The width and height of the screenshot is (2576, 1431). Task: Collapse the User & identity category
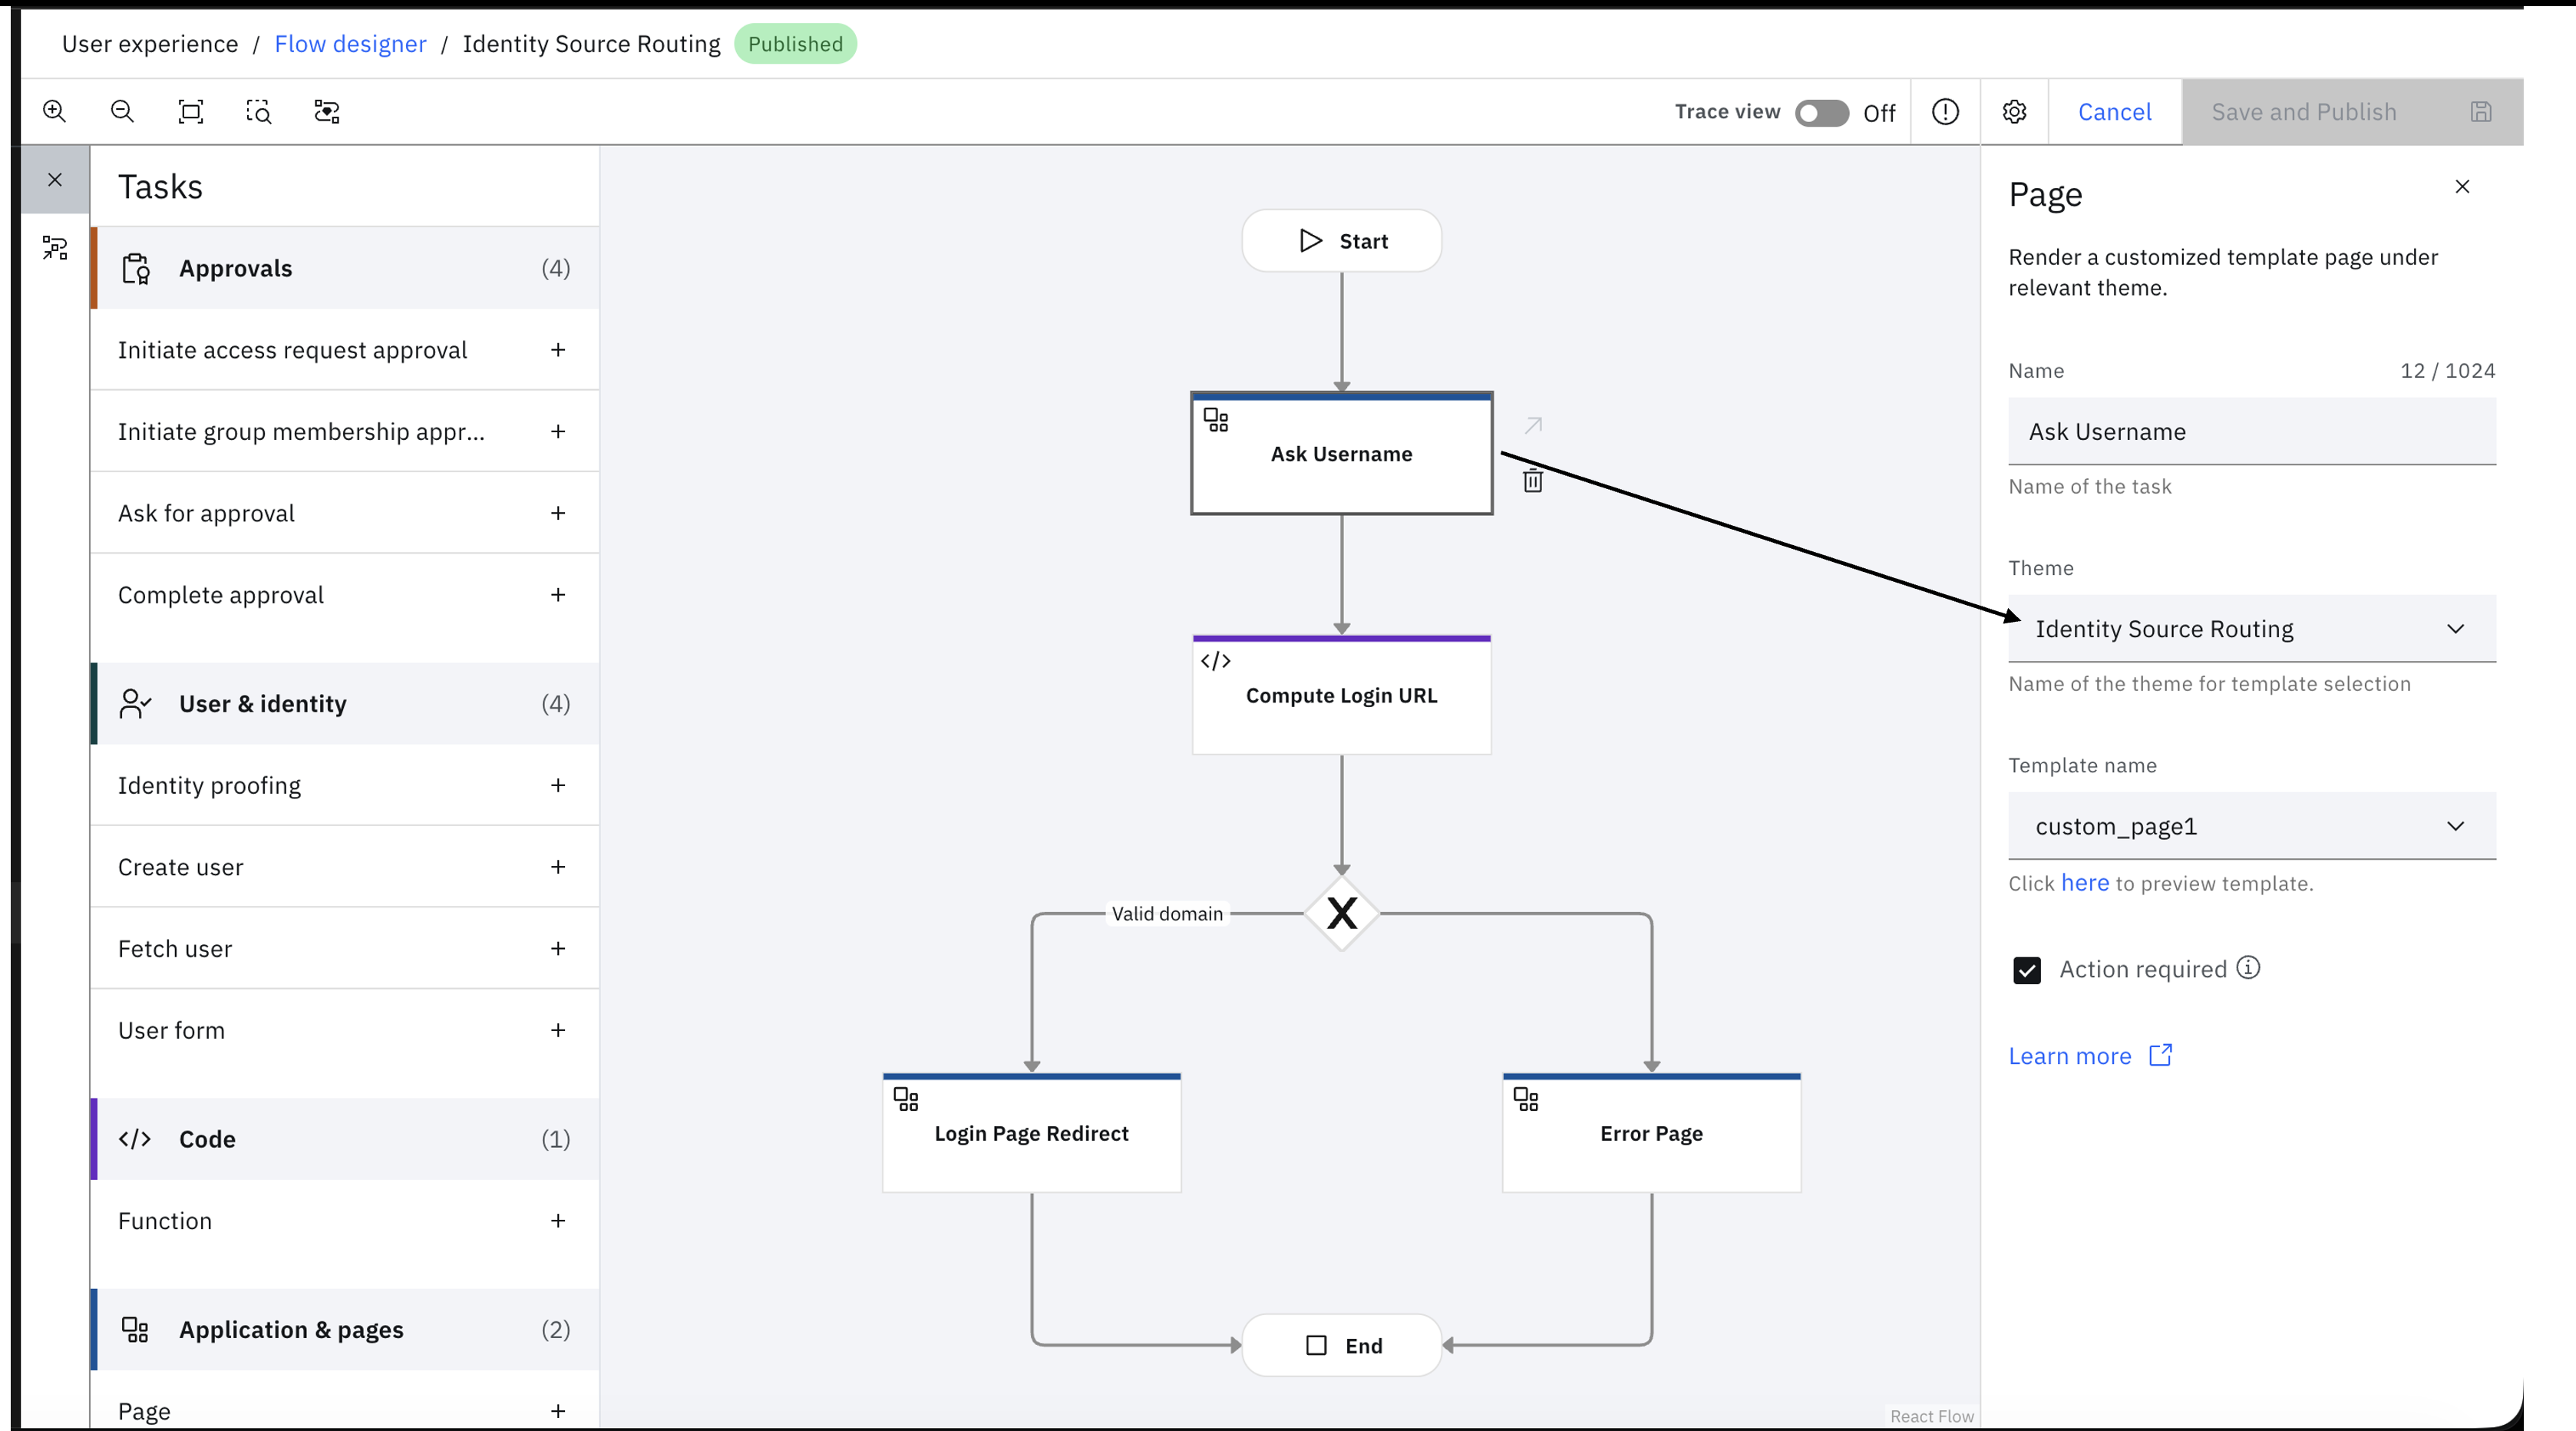[345, 703]
